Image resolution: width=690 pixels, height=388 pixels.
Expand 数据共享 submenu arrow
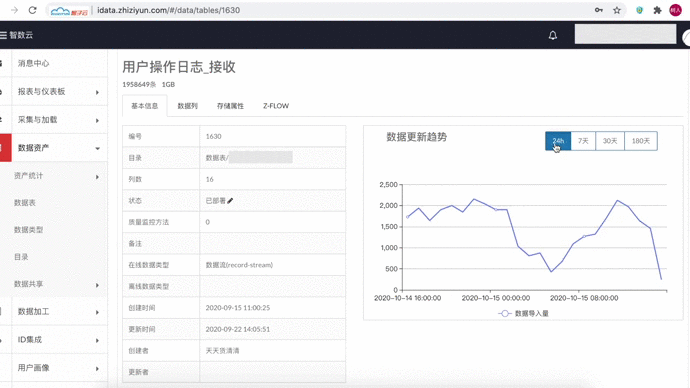(x=97, y=285)
